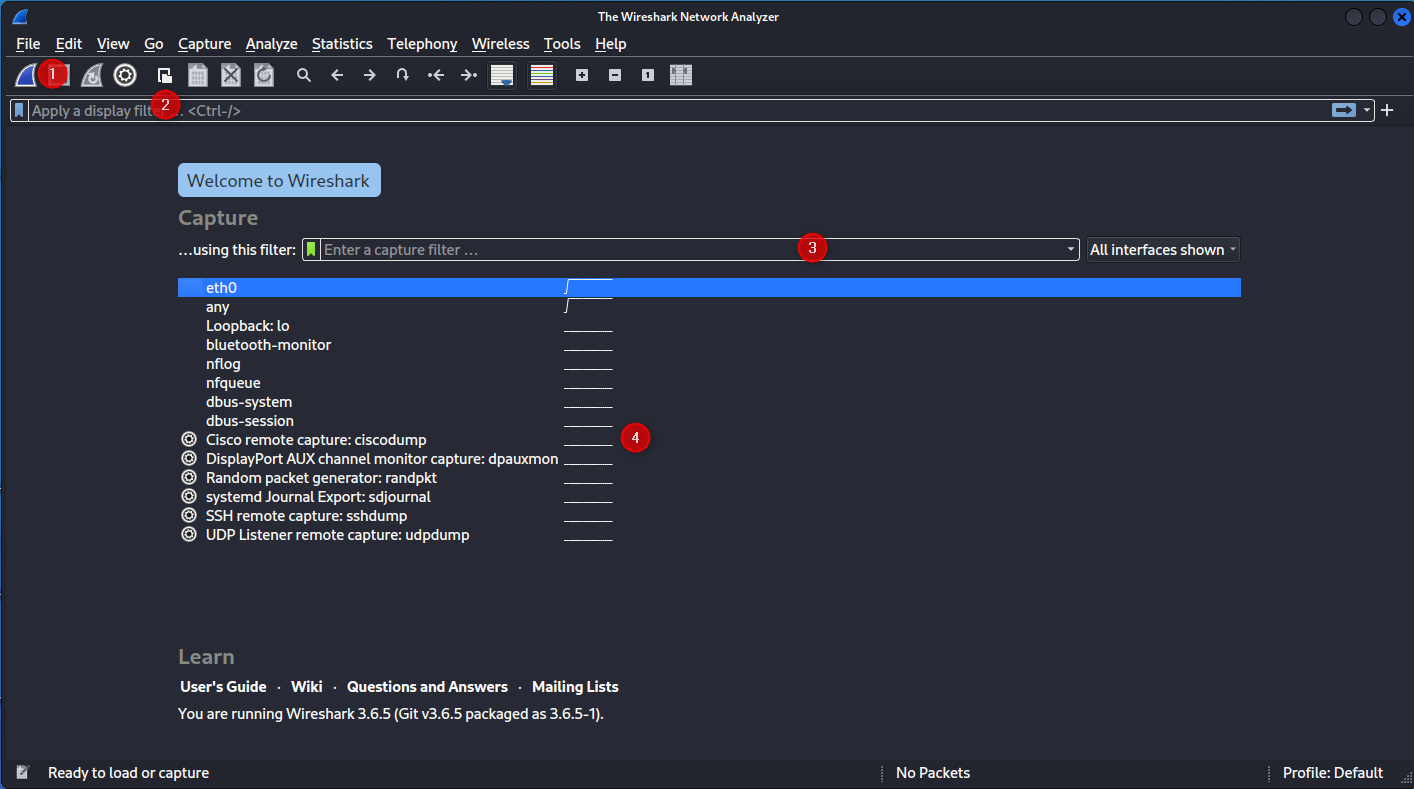Click the zoom in plus icon
1414x789 pixels.
(x=582, y=75)
